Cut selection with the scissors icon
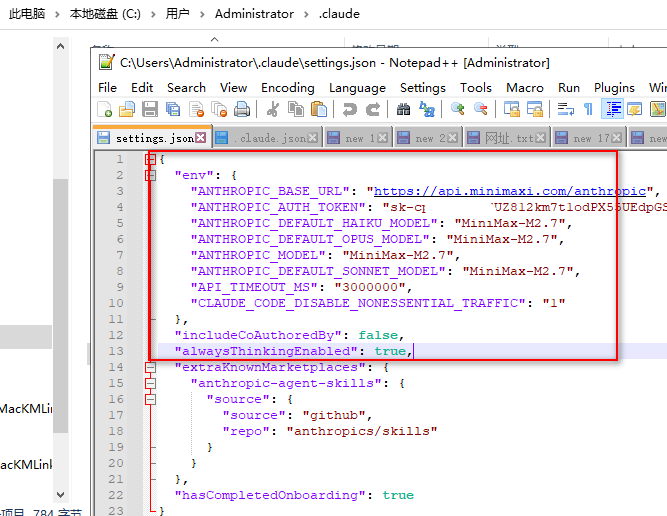Screen dimensions: 667x516 pos(273,109)
